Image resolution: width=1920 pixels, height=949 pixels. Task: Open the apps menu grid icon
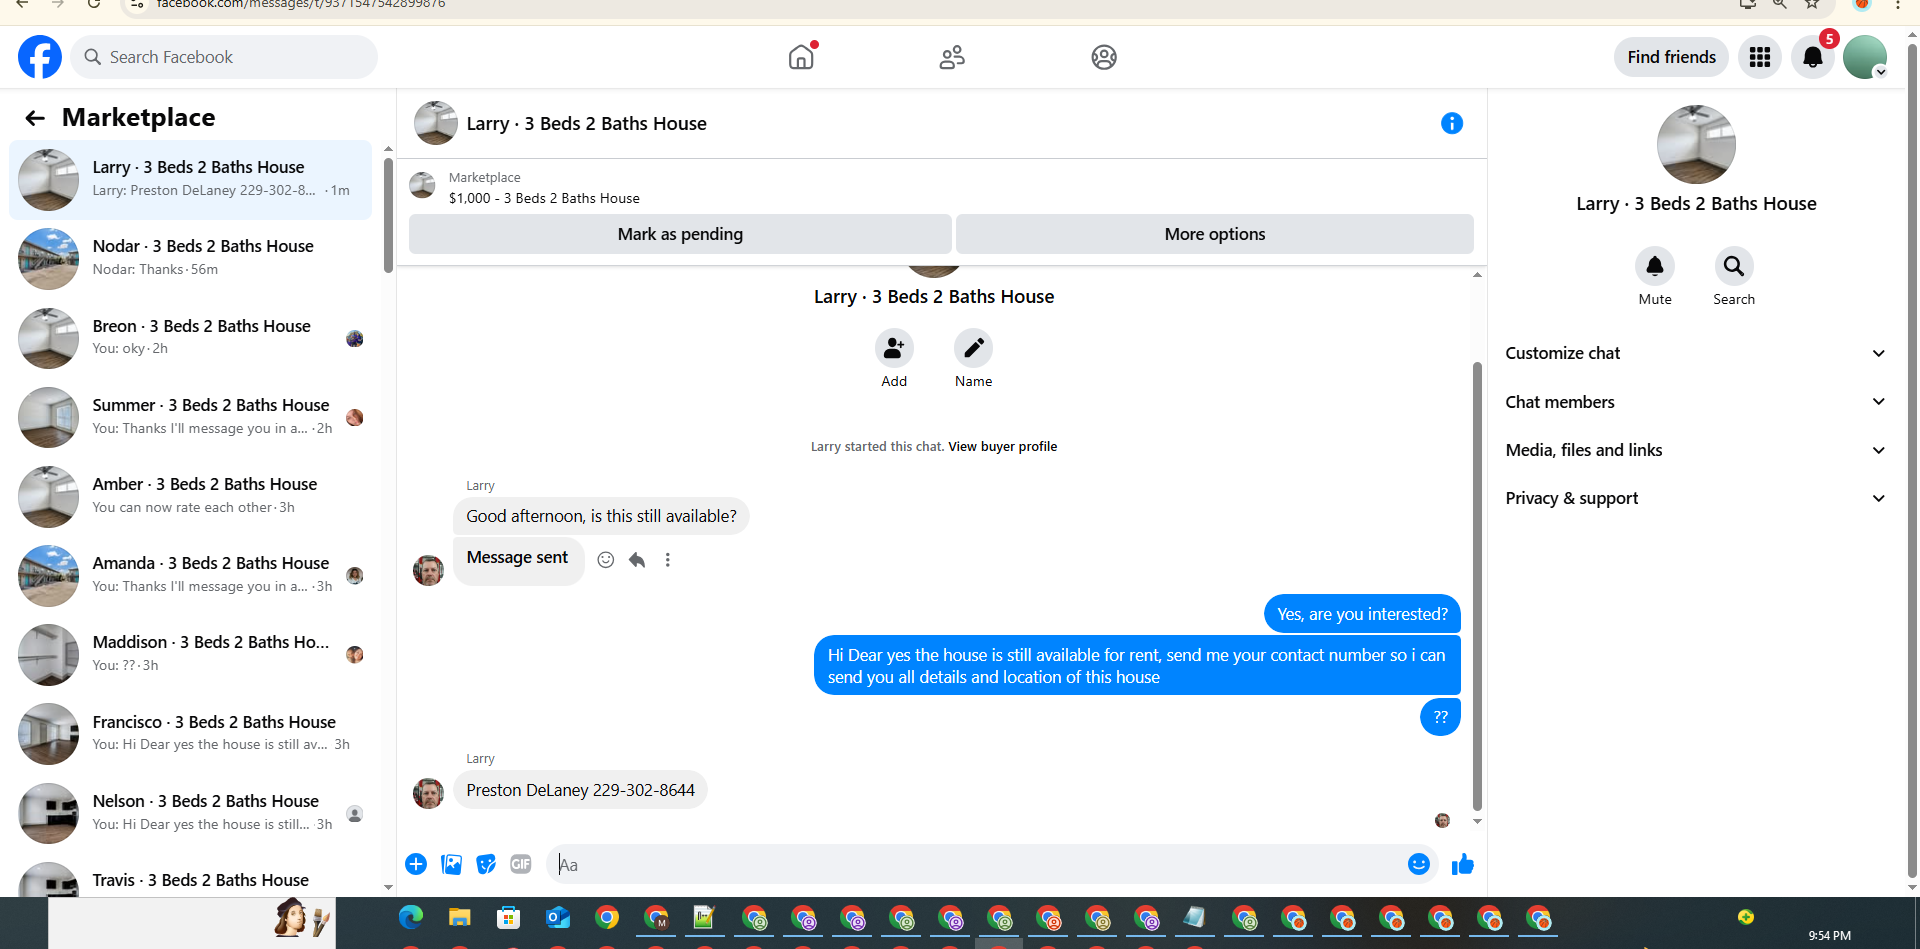pyautogui.click(x=1760, y=57)
